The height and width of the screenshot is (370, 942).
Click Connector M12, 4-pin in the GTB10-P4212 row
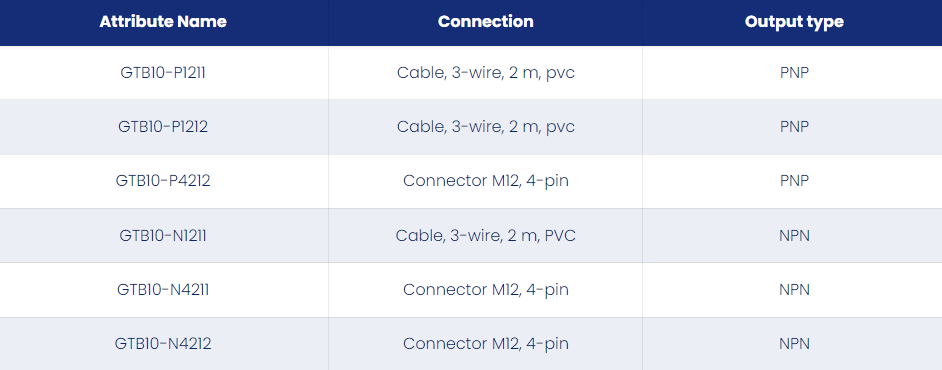485,181
